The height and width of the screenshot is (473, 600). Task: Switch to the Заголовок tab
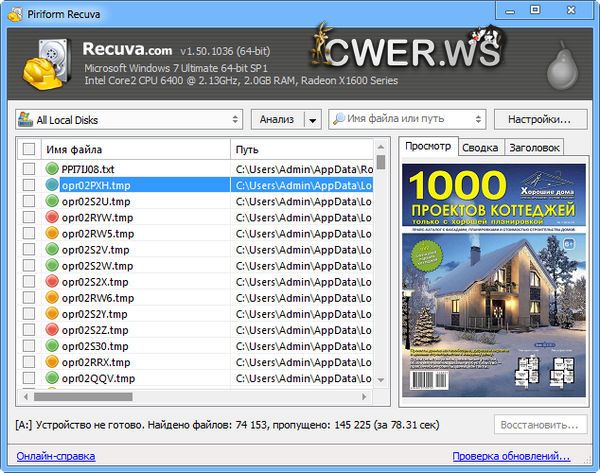tap(533, 147)
